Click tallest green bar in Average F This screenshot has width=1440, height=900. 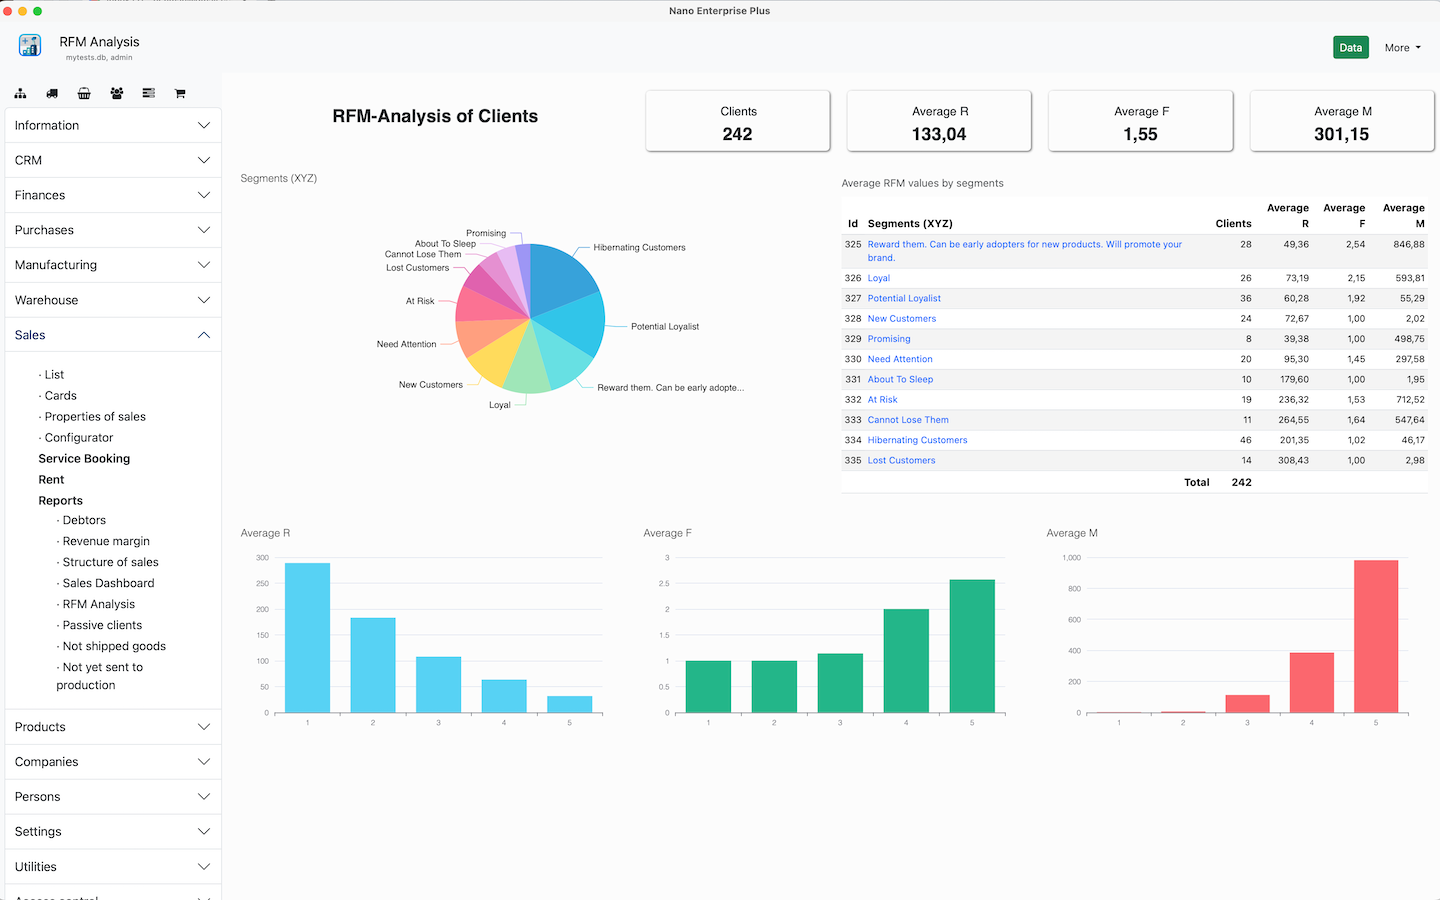pos(972,646)
